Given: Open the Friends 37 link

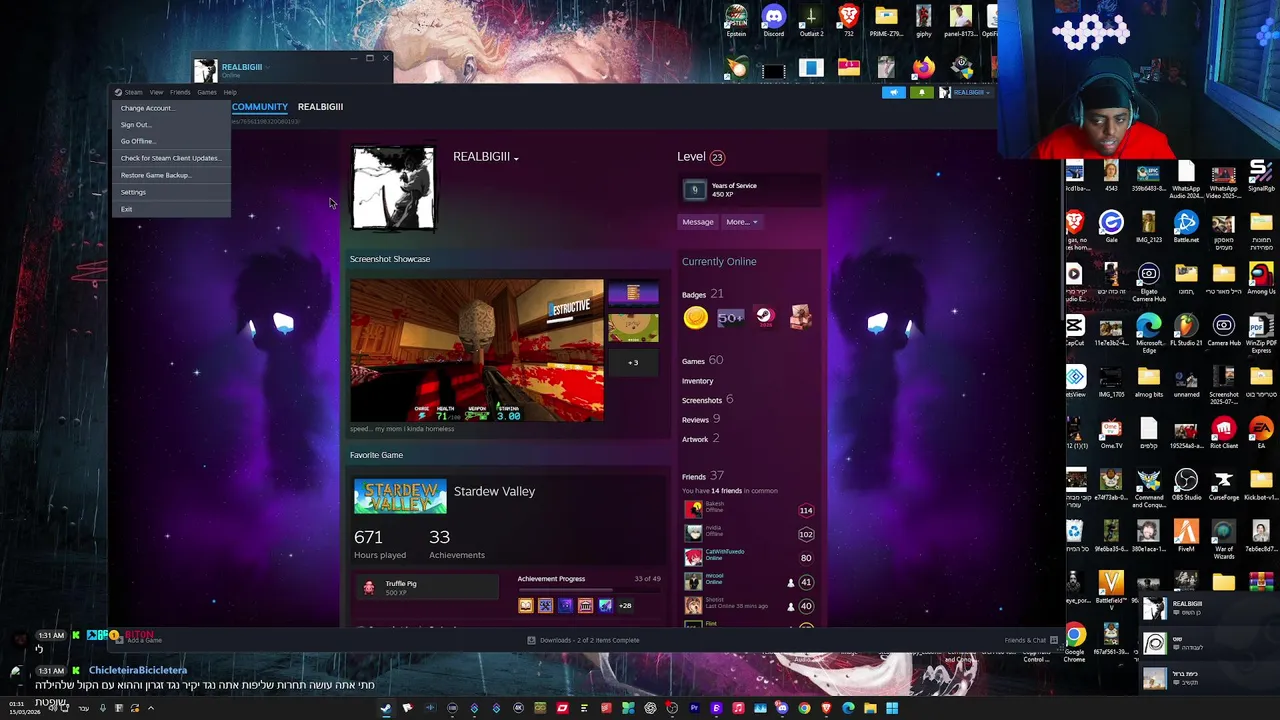Looking at the screenshot, I should (x=702, y=477).
